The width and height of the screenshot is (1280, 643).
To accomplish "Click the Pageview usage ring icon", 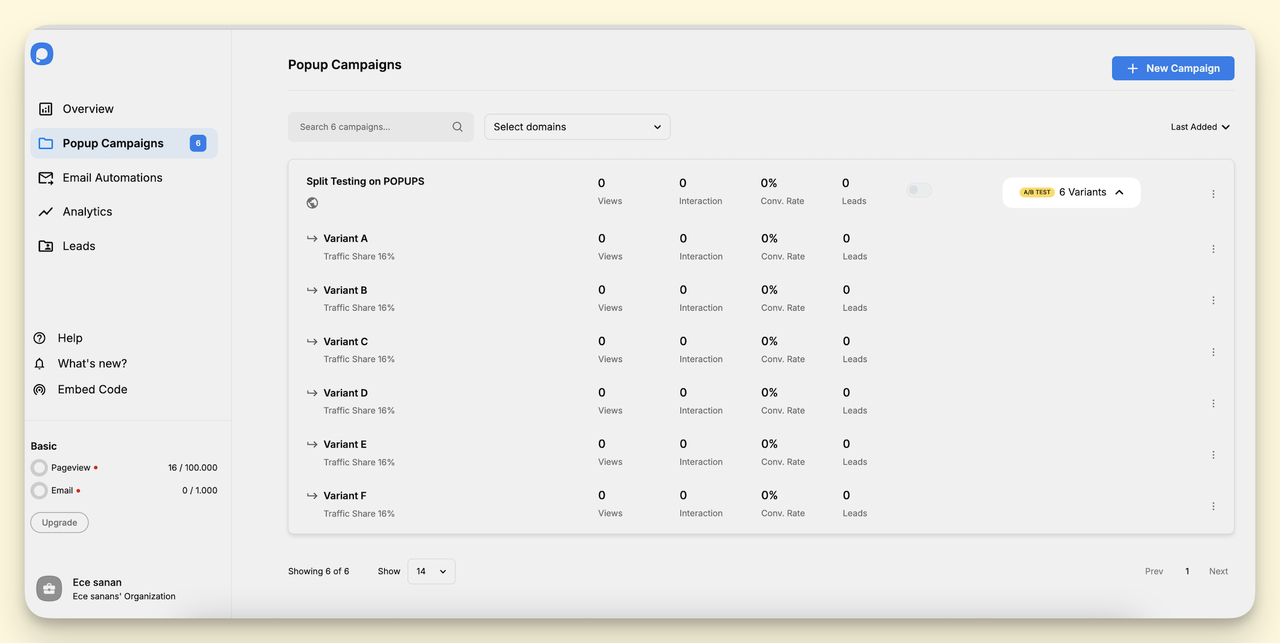I will pyautogui.click(x=39, y=468).
